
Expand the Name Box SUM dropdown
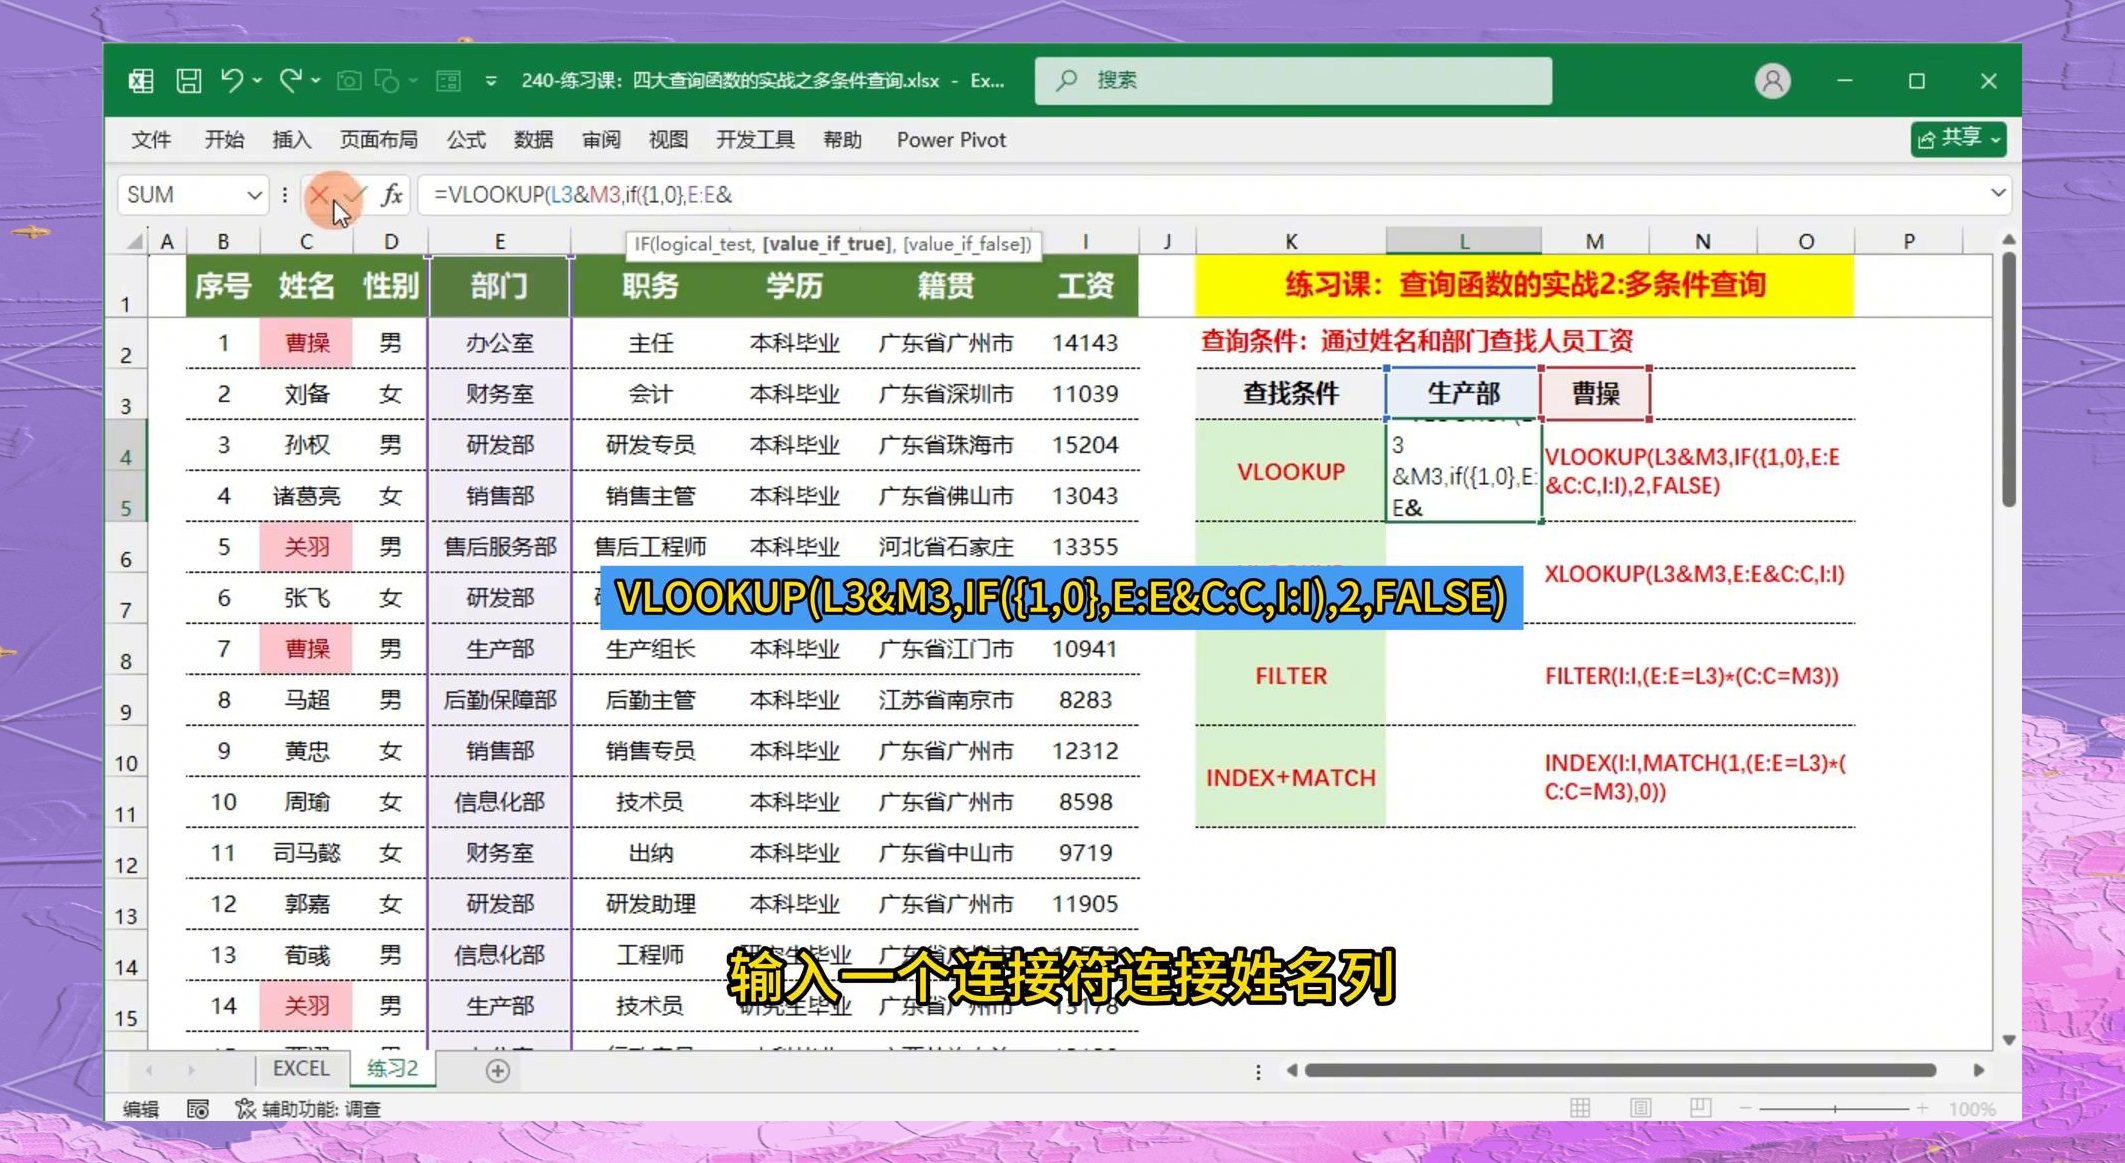(x=254, y=195)
